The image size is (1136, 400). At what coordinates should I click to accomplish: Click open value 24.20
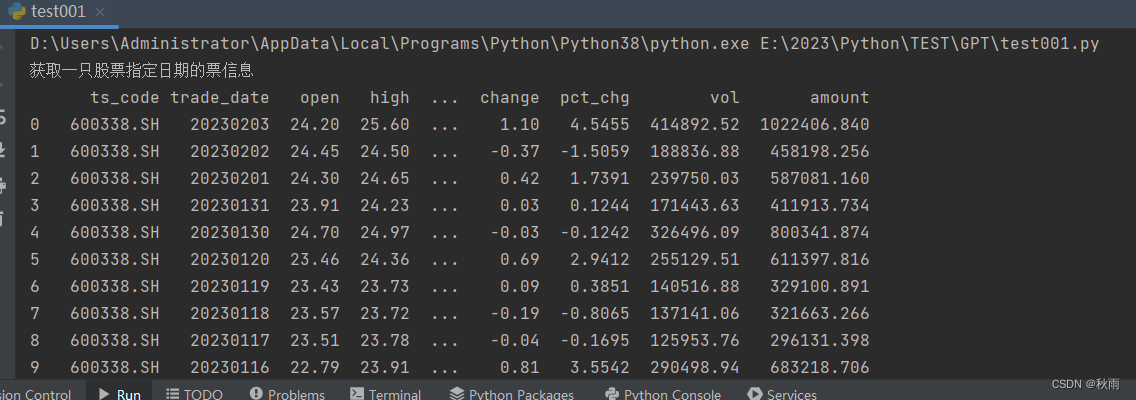[314, 125]
